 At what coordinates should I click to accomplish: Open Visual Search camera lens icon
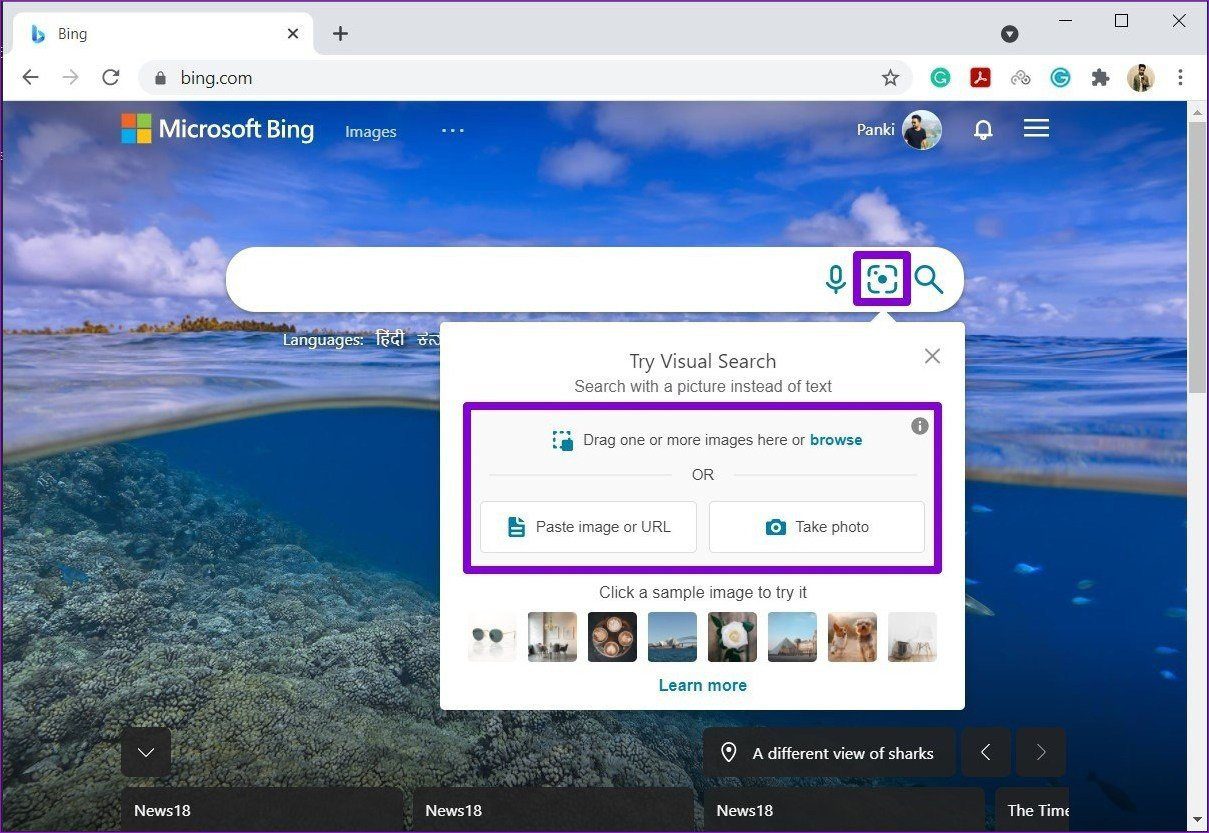[x=882, y=279]
